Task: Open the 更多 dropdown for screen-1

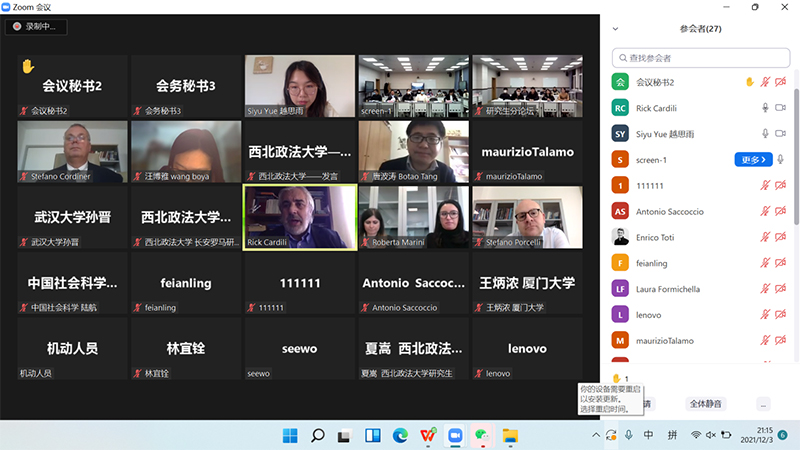Action: (x=753, y=159)
